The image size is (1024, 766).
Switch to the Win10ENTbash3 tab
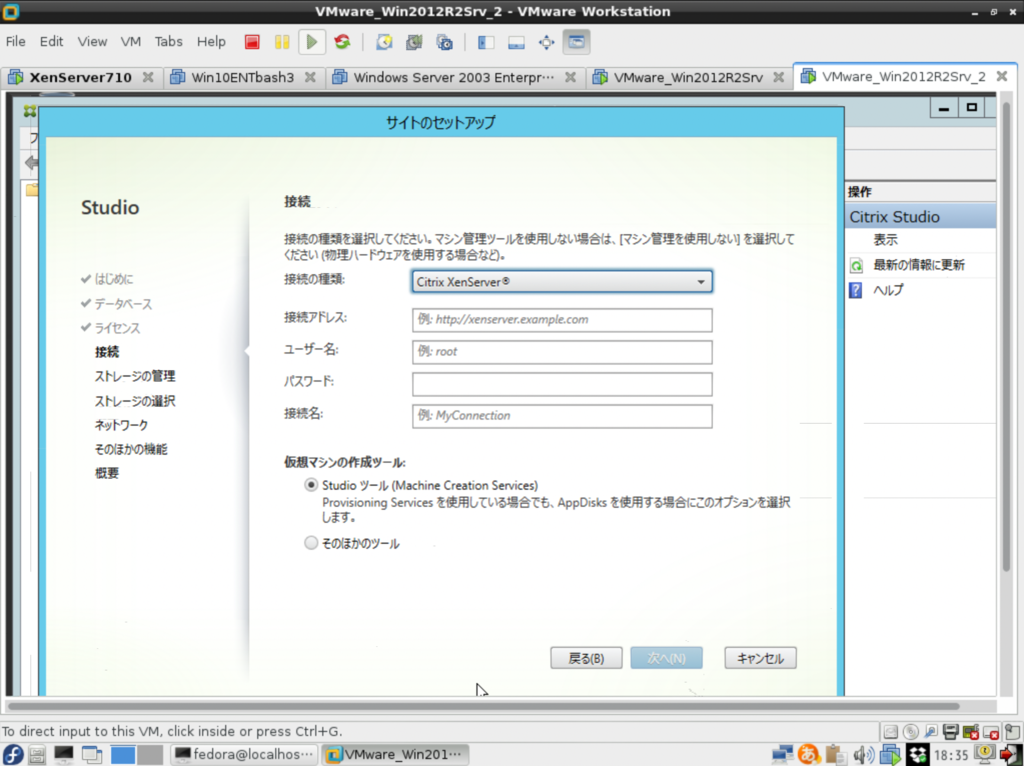242,77
